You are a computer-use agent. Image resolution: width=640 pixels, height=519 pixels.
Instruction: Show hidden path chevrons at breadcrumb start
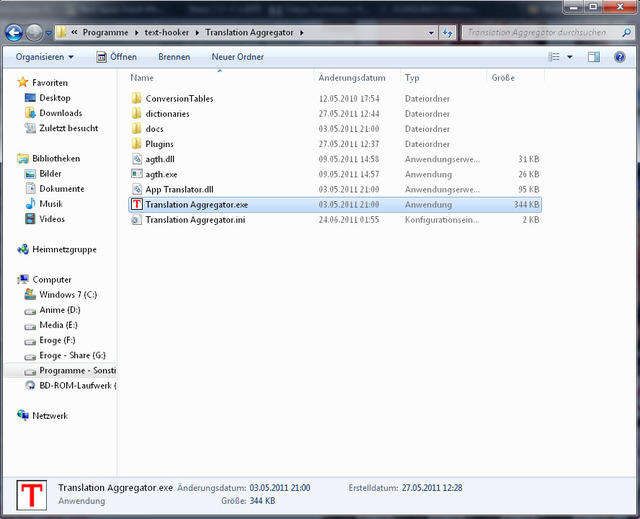pos(74,32)
